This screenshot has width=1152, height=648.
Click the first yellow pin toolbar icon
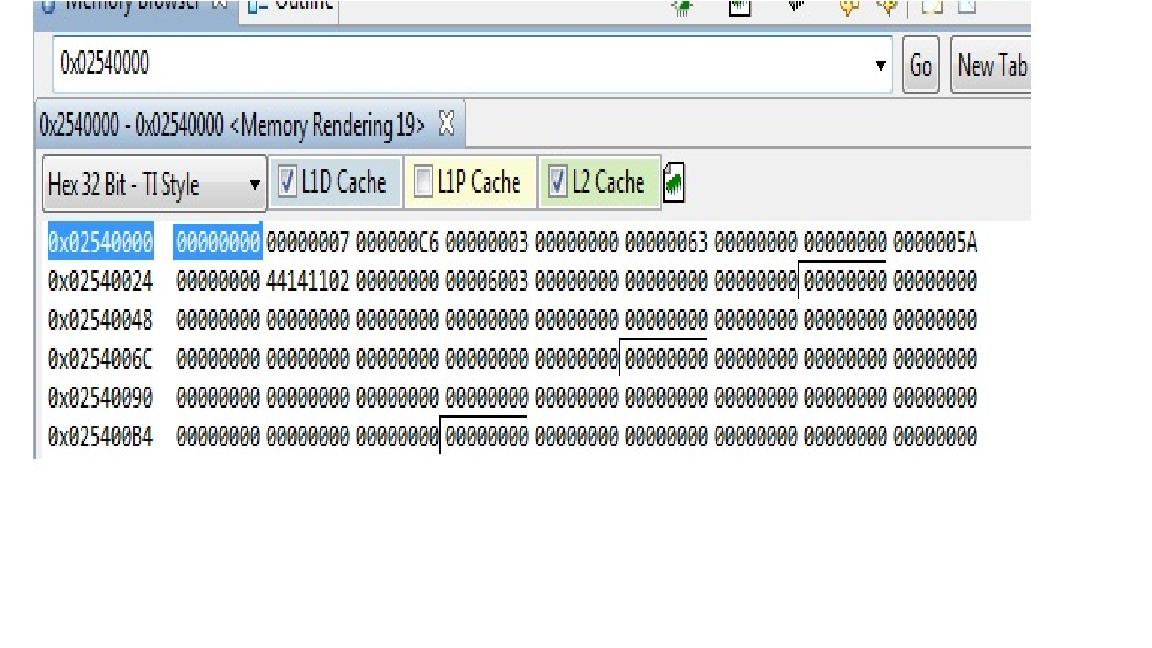coord(849,8)
